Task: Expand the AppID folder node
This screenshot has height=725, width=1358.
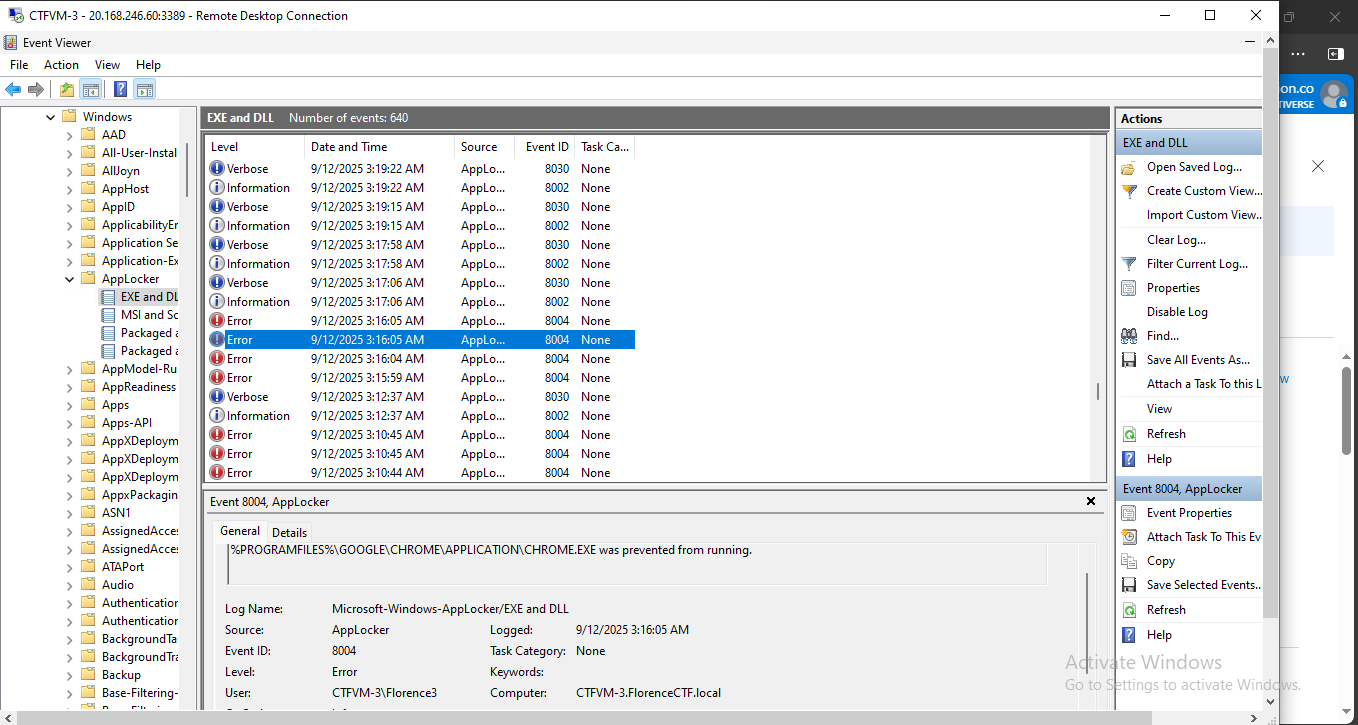Action: [x=70, y=207]
